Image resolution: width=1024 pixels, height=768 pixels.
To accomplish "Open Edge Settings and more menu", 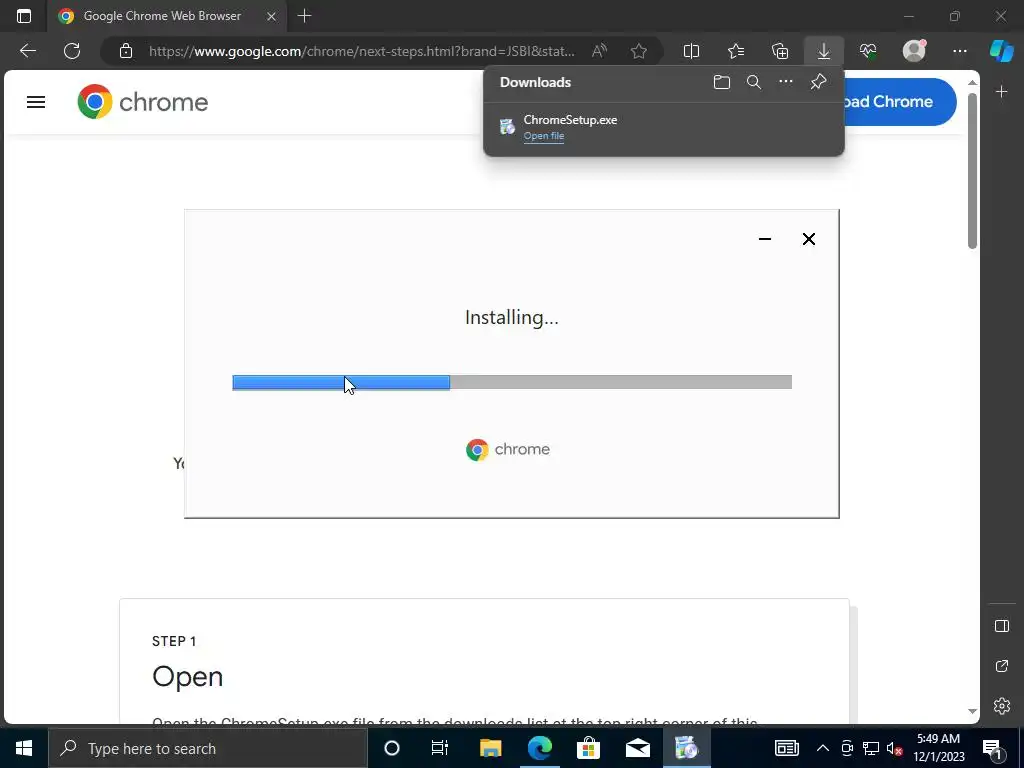I will [x=959, y=51].
